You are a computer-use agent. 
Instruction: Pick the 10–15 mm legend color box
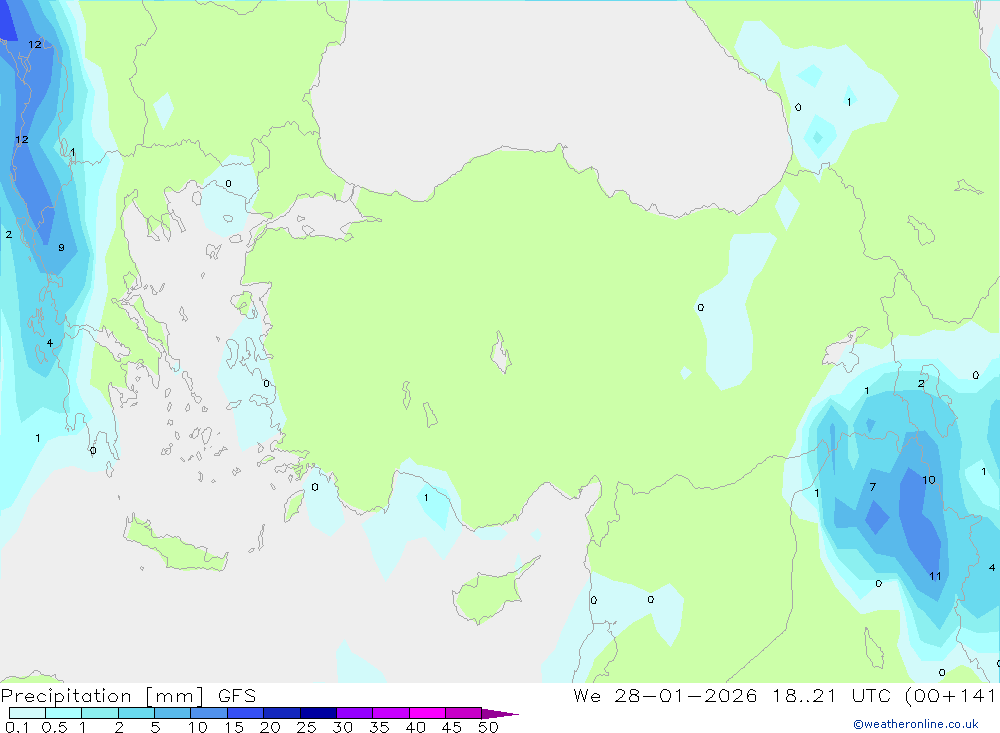pos(209,713)
